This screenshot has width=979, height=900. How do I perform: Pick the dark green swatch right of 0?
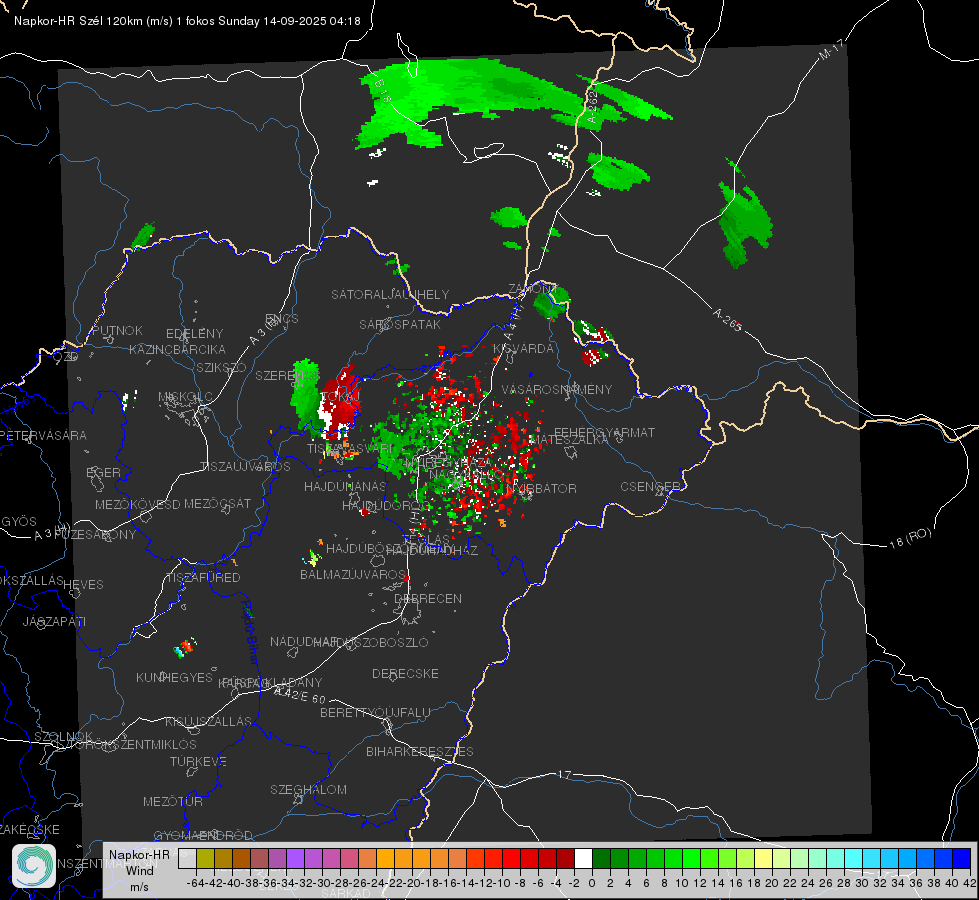point(601,858)
